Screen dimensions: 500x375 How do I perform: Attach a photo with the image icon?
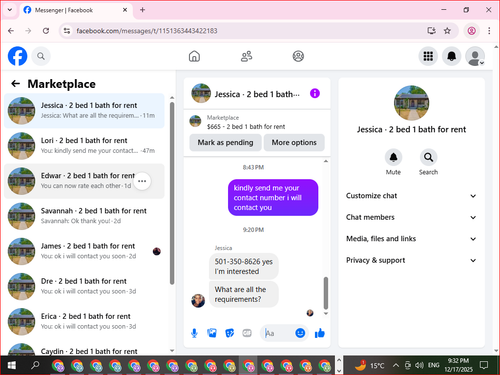(x=212, y=333)
